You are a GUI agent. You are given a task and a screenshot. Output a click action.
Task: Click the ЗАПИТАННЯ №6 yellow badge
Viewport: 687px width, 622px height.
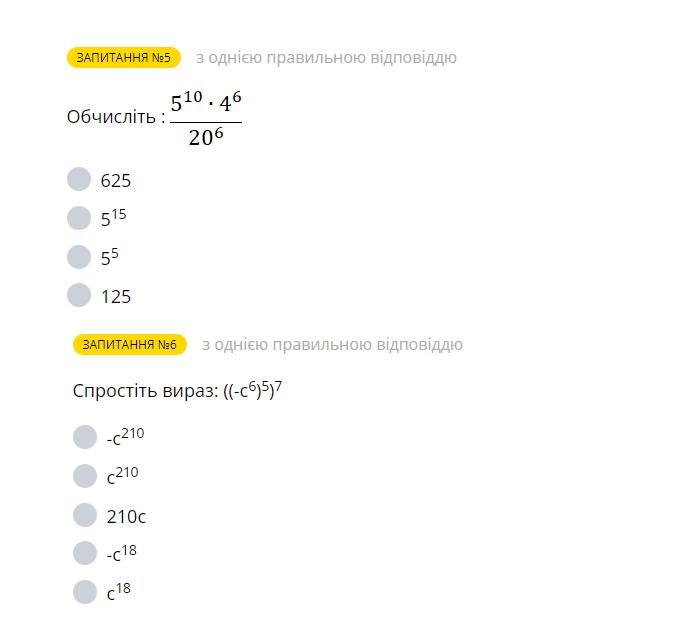pyautogui.click(x=130, y=344)
